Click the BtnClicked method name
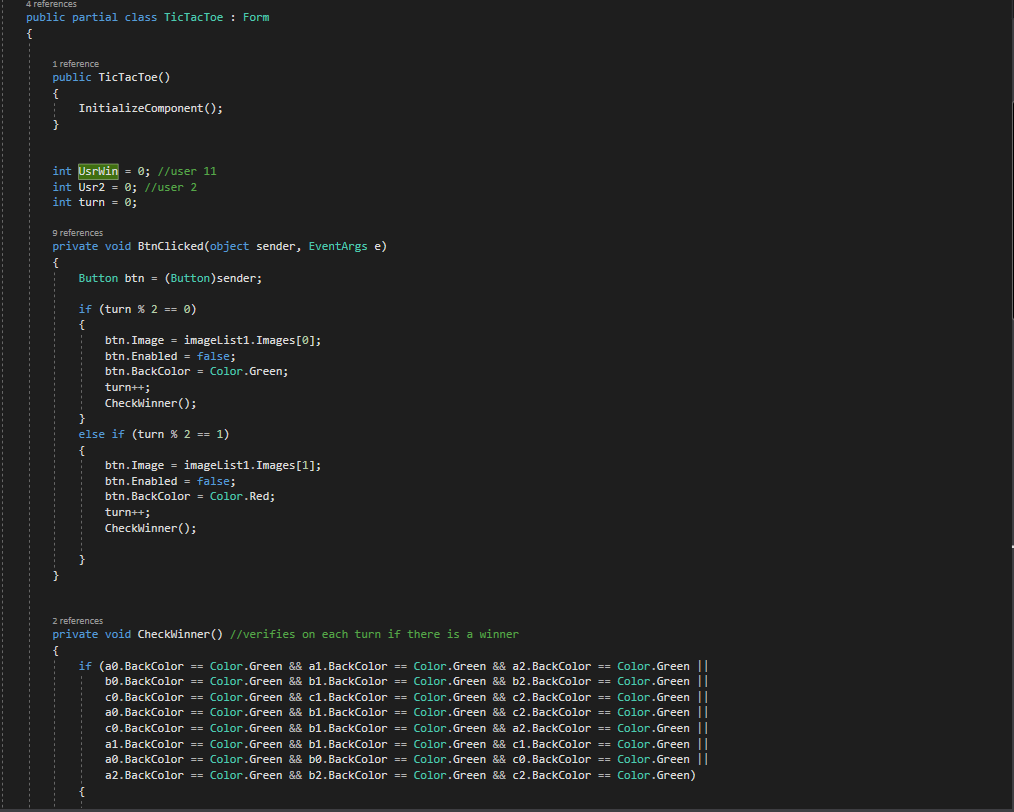The width and height of the screenshot is (1014, 812). pos(171,246)
